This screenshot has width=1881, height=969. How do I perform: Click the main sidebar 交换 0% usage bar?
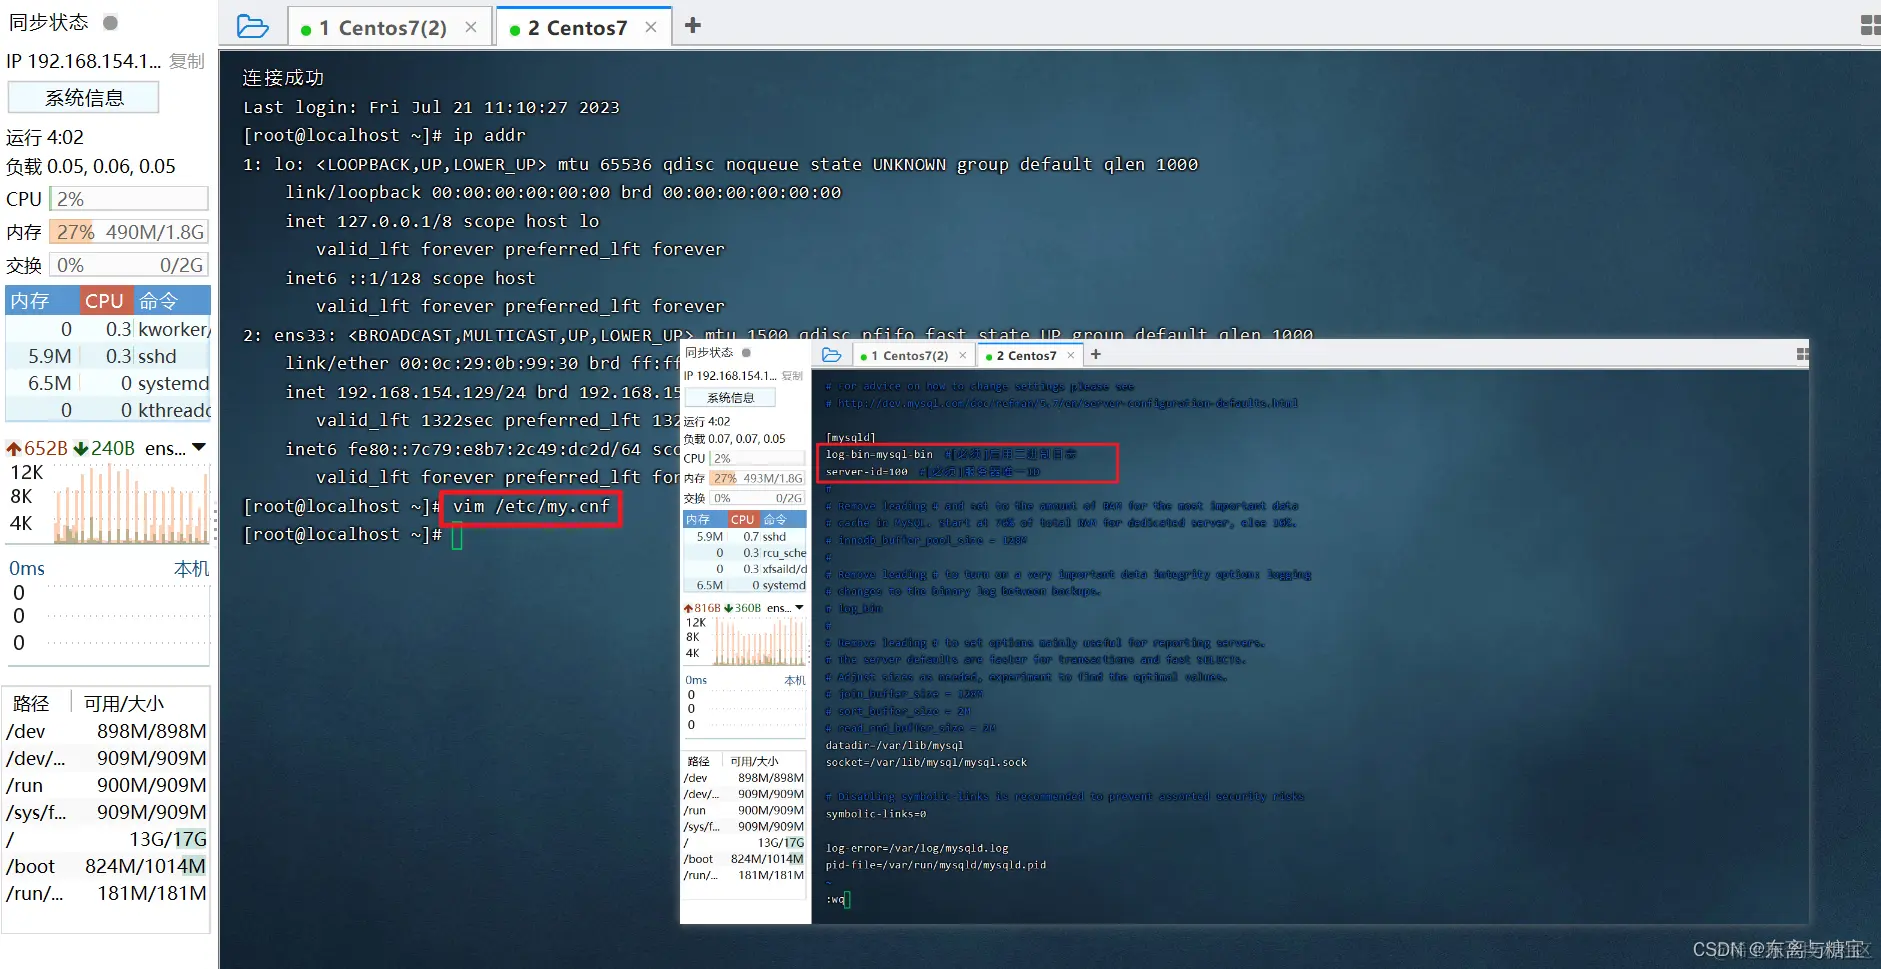pyautogui.click(x=129, y=265)
